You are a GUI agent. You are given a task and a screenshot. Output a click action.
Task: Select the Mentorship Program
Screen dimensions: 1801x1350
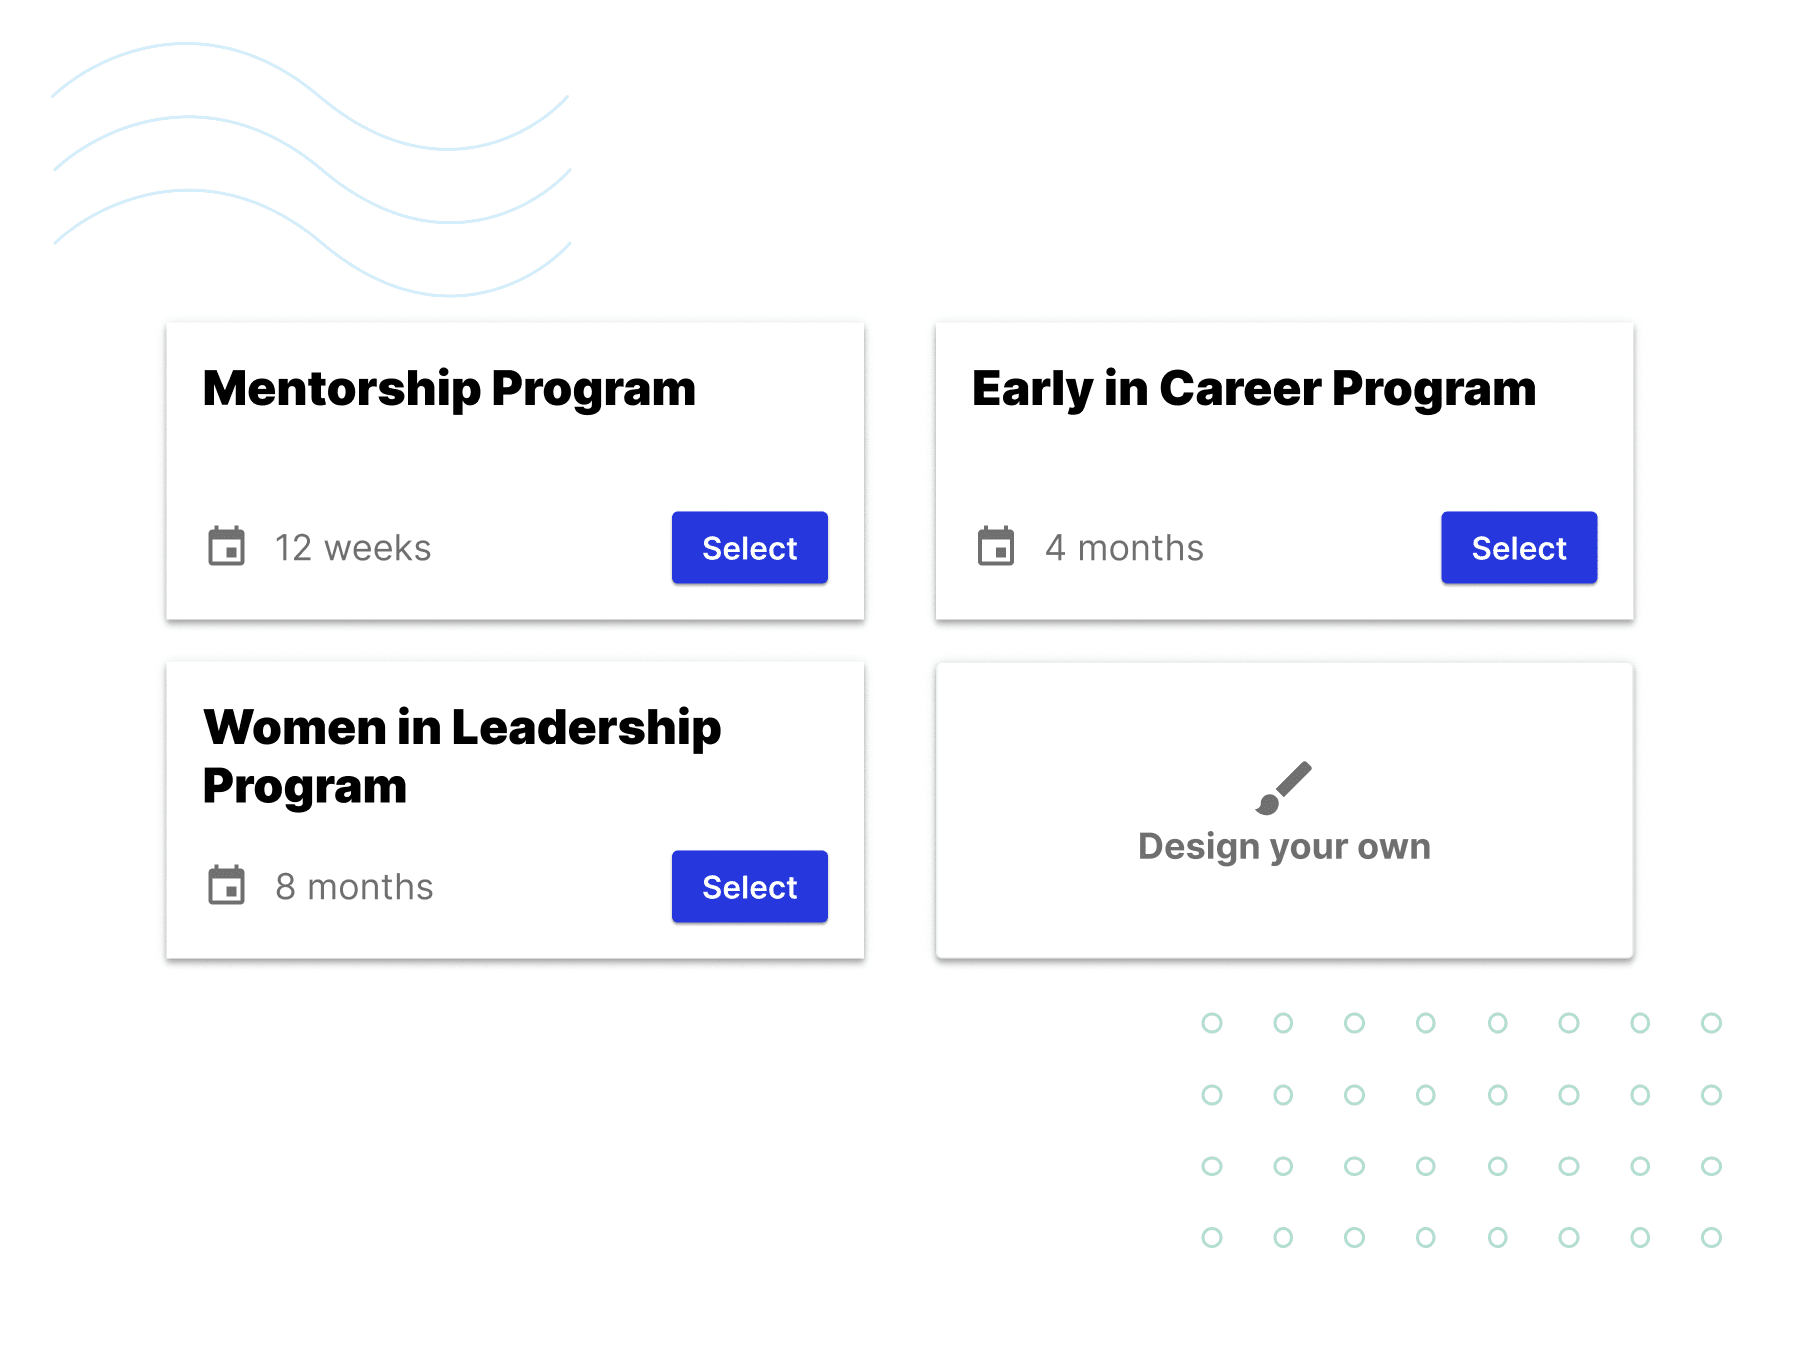(x=749, y=547)
